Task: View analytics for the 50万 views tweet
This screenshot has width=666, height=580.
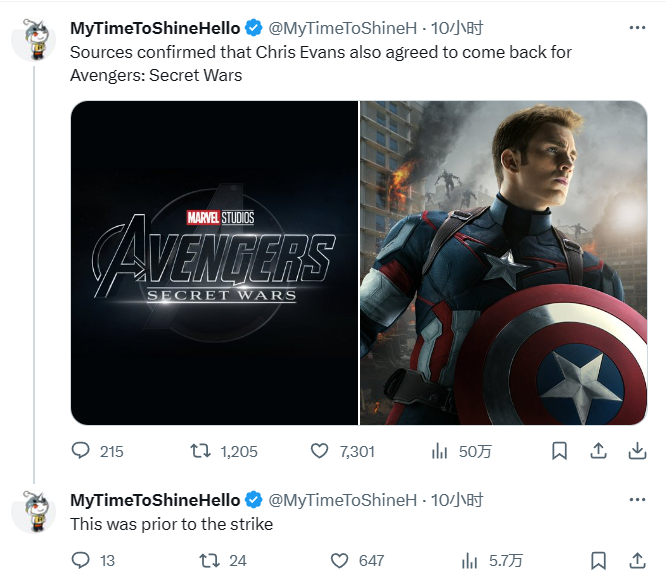Action: click(x=439, y=451)
